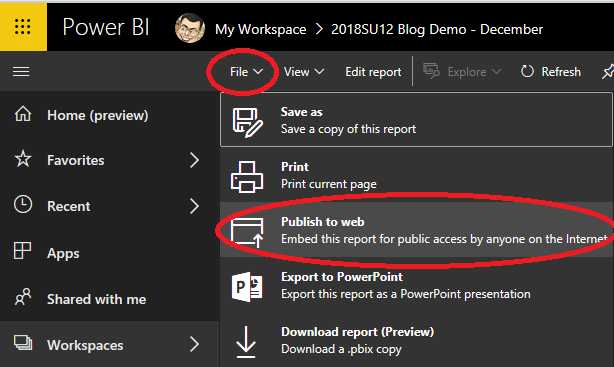Select Export to PowerPoint menu entry
Screen dimensions: 614x367
point(417,285)
